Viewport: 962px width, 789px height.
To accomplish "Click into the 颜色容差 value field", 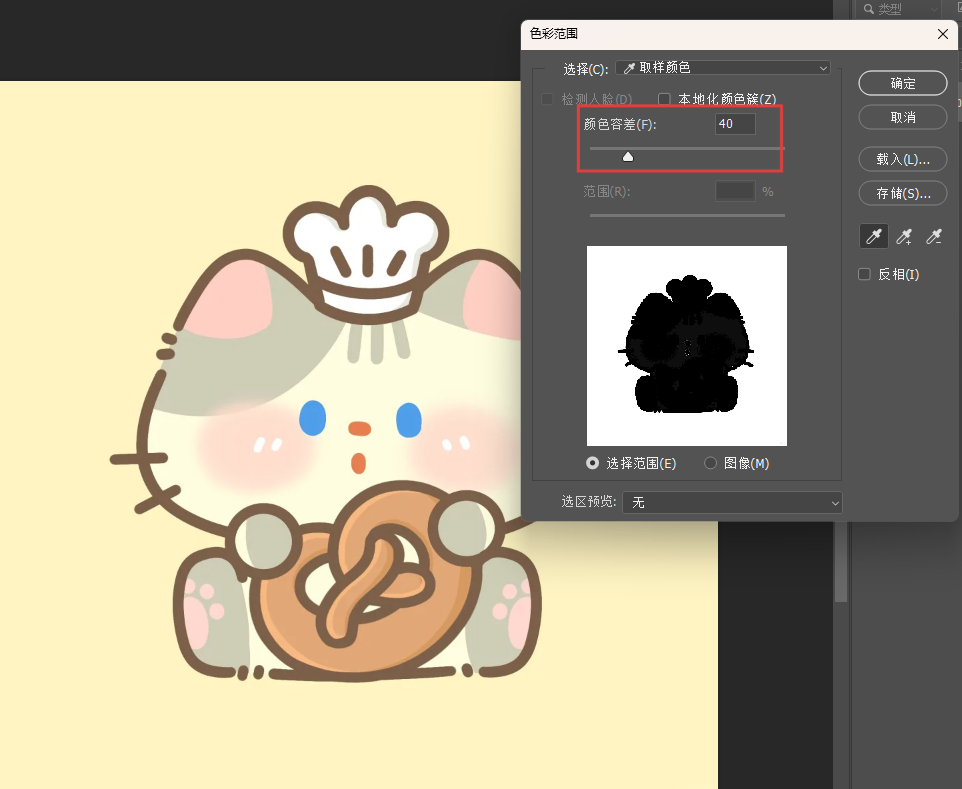I will point(735,124).
